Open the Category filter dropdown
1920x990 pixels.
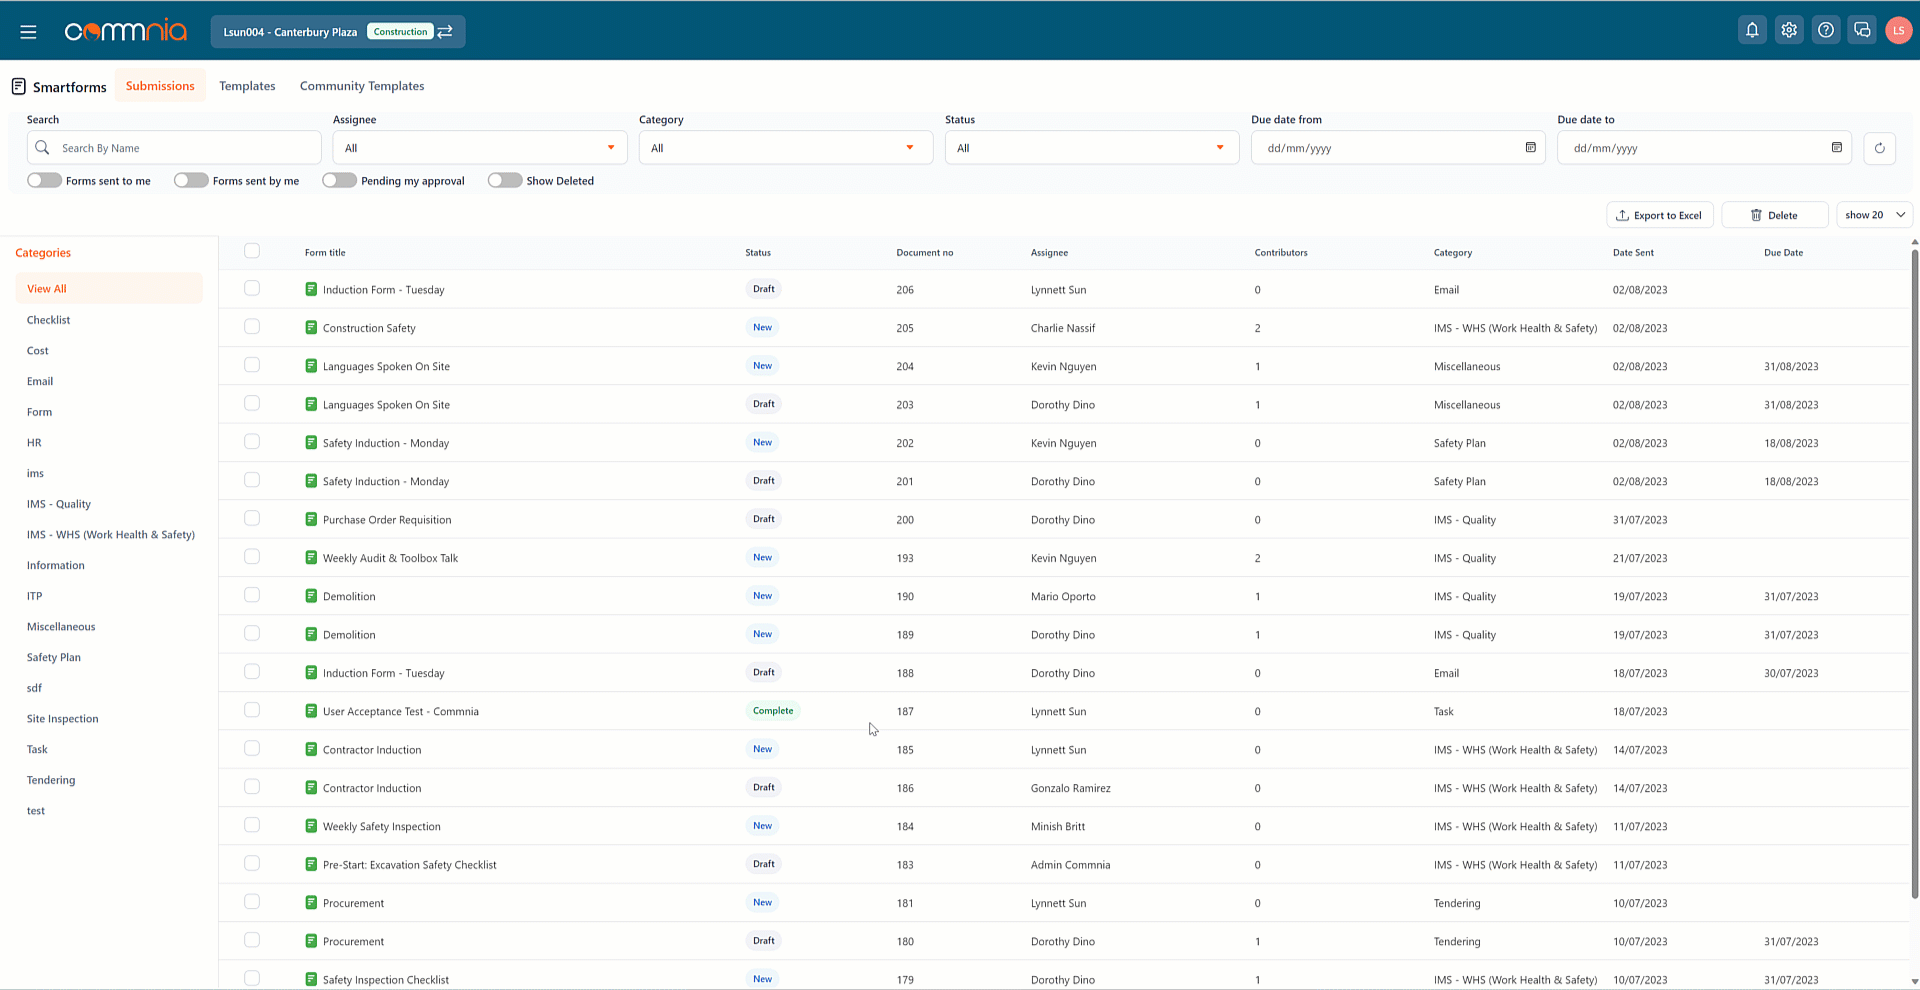pyautogui.click(x=786, y=148)
